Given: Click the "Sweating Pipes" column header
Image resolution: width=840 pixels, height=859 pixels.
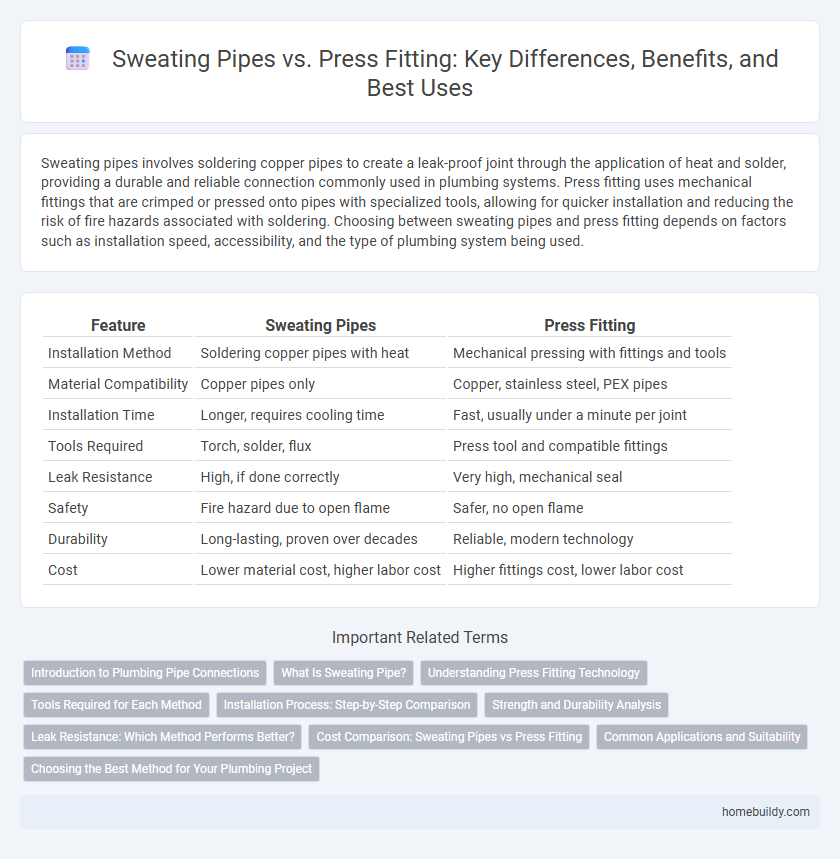Looking at the screenshot, I should (320, 325).
